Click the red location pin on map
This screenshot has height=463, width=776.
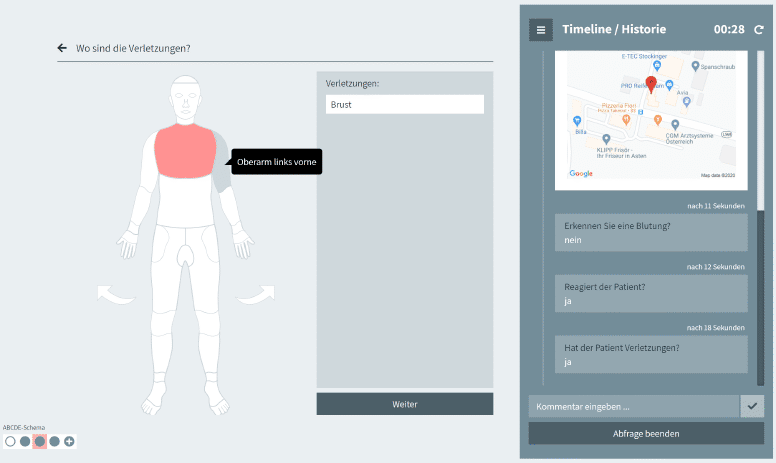tap(651, 84)
